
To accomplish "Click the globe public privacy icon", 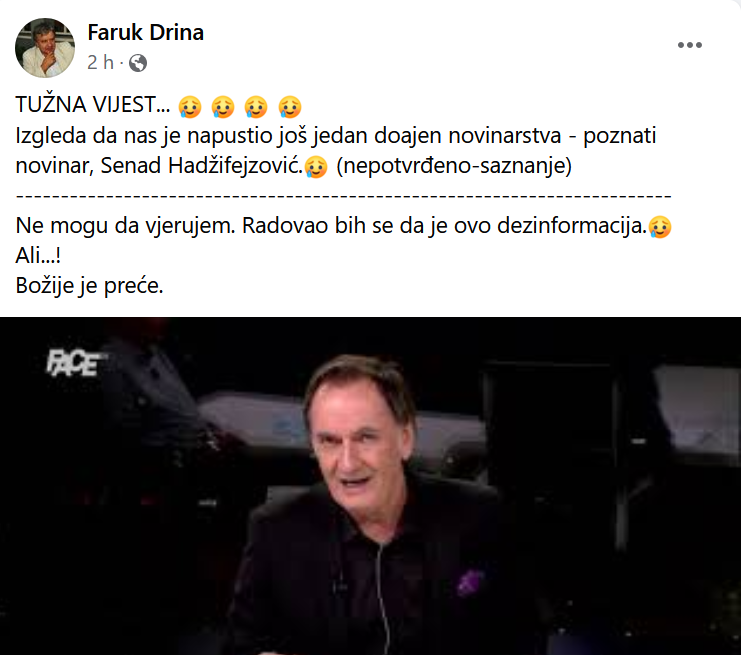I will [138, 63].
